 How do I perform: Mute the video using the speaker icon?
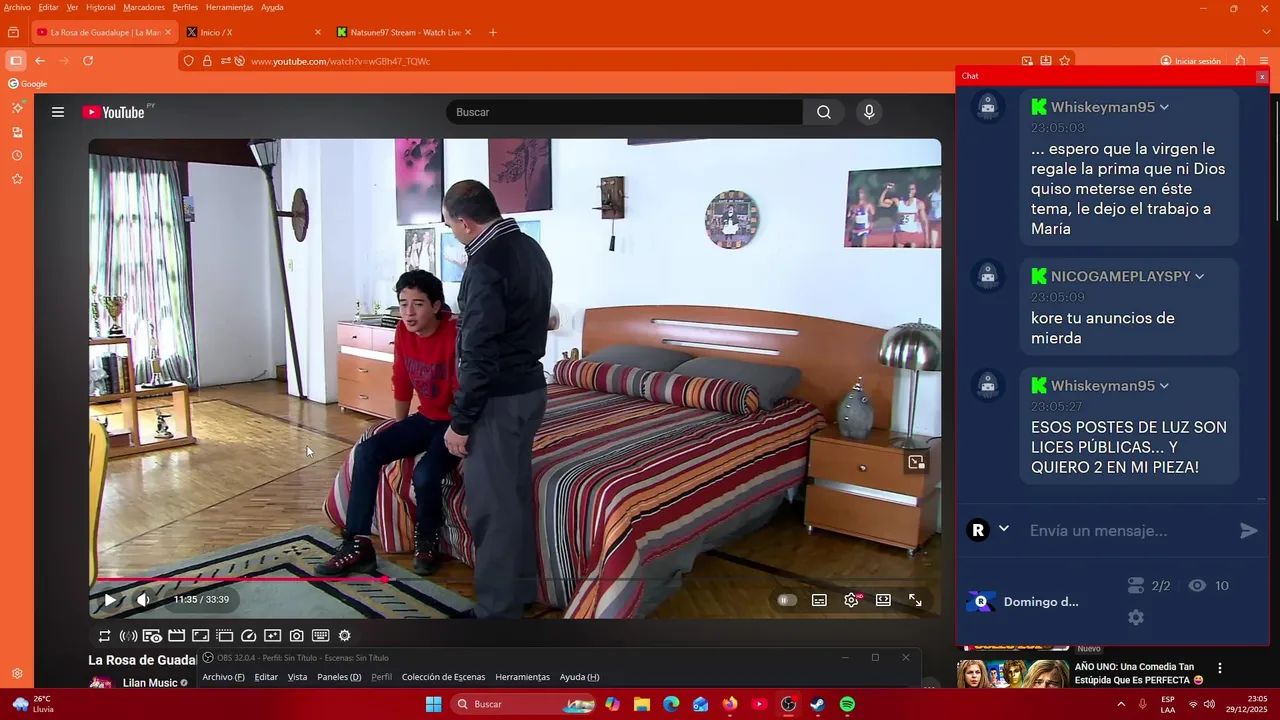click(143, 600)
